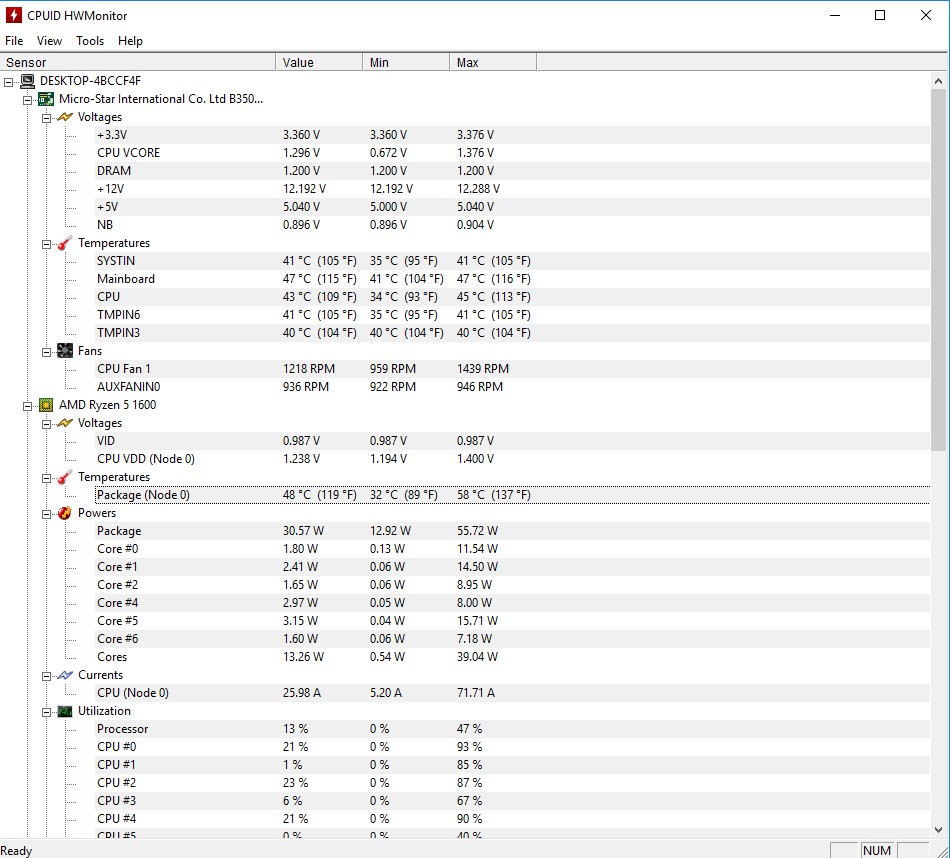Collapse the Micro-Star International node

[27, 100]
